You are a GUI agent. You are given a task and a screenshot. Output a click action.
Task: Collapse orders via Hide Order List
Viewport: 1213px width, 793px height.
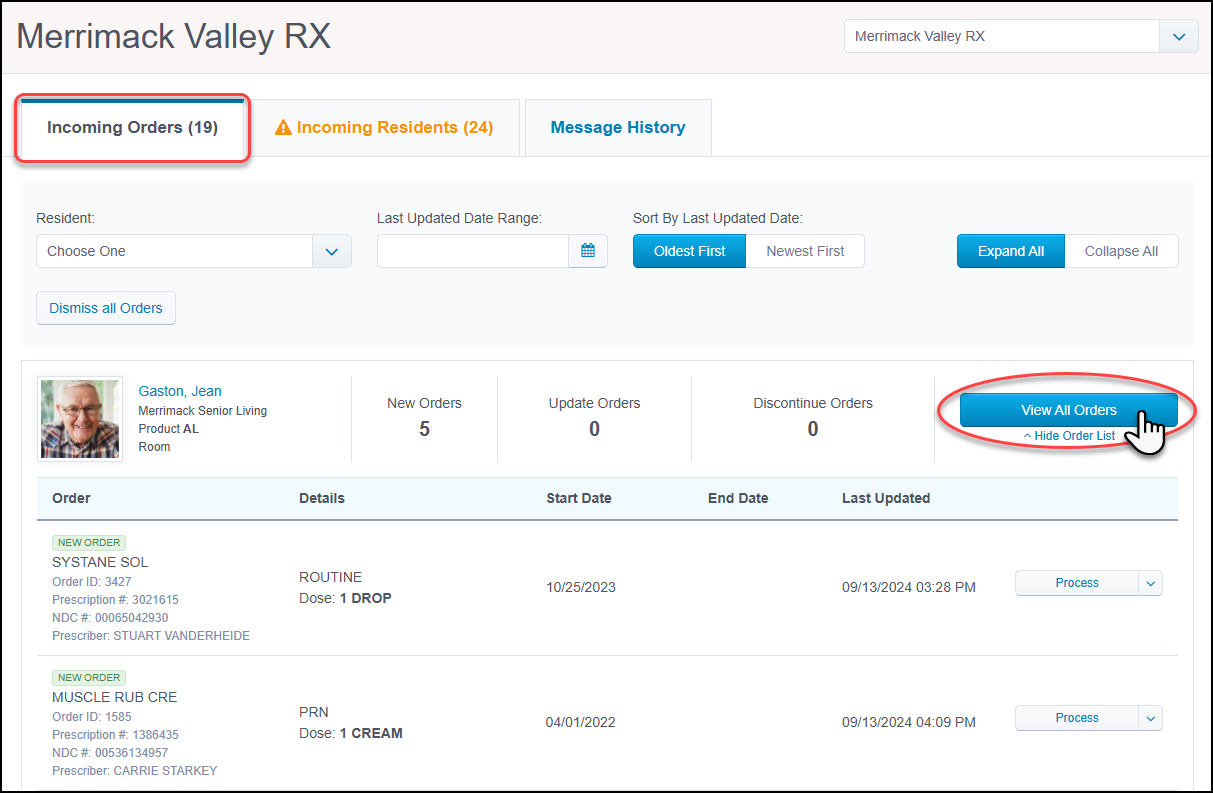pyautogui.click(x=1069, y=435)
